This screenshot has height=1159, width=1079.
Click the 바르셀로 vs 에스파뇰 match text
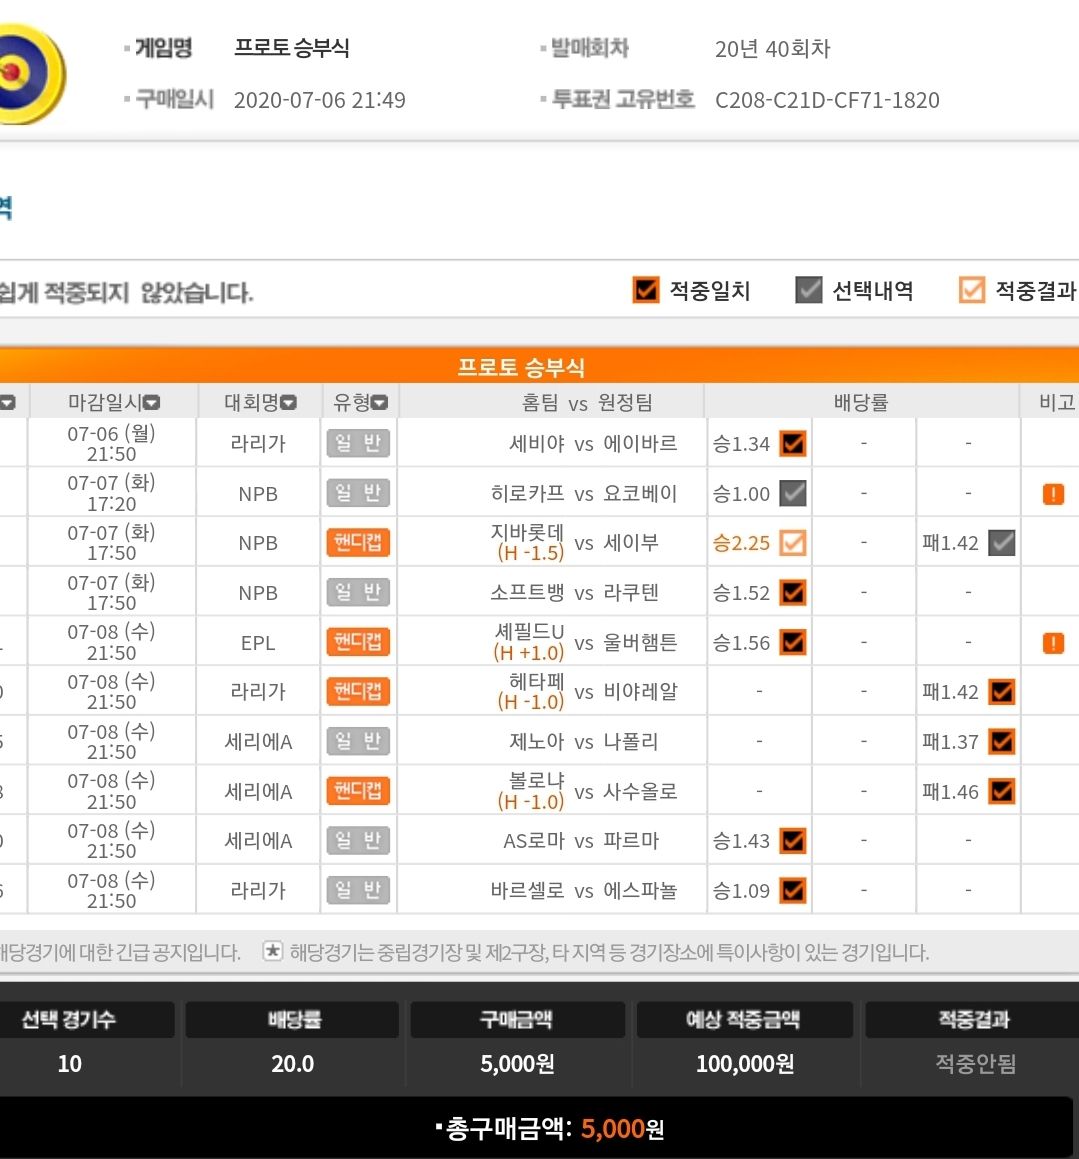click(584, 890)
